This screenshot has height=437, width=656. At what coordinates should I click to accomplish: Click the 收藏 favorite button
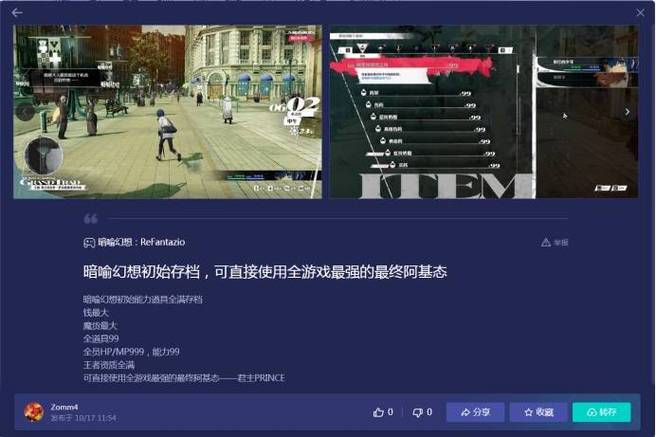pyautogui.click(x=539, y=412)
